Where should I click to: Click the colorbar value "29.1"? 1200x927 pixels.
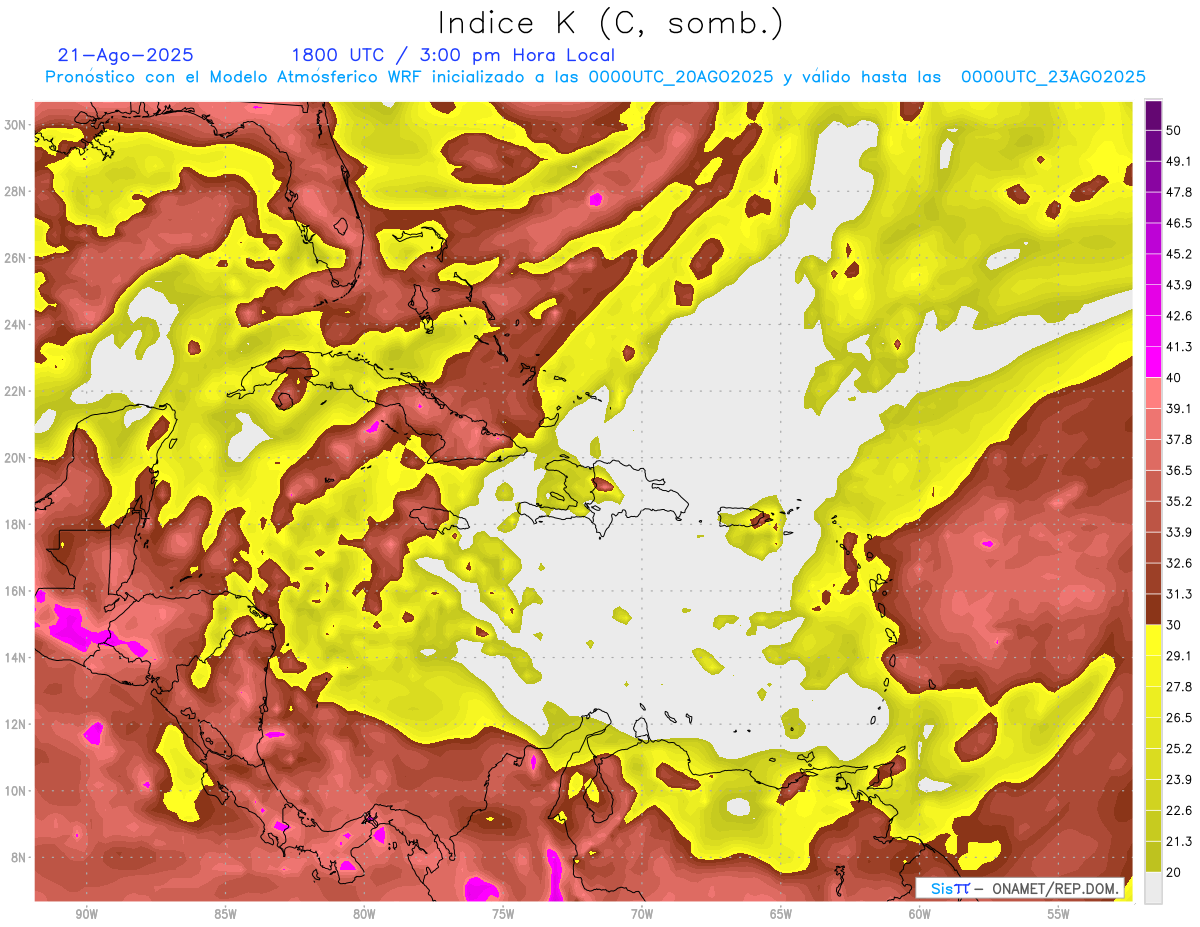coord(1179,656)
